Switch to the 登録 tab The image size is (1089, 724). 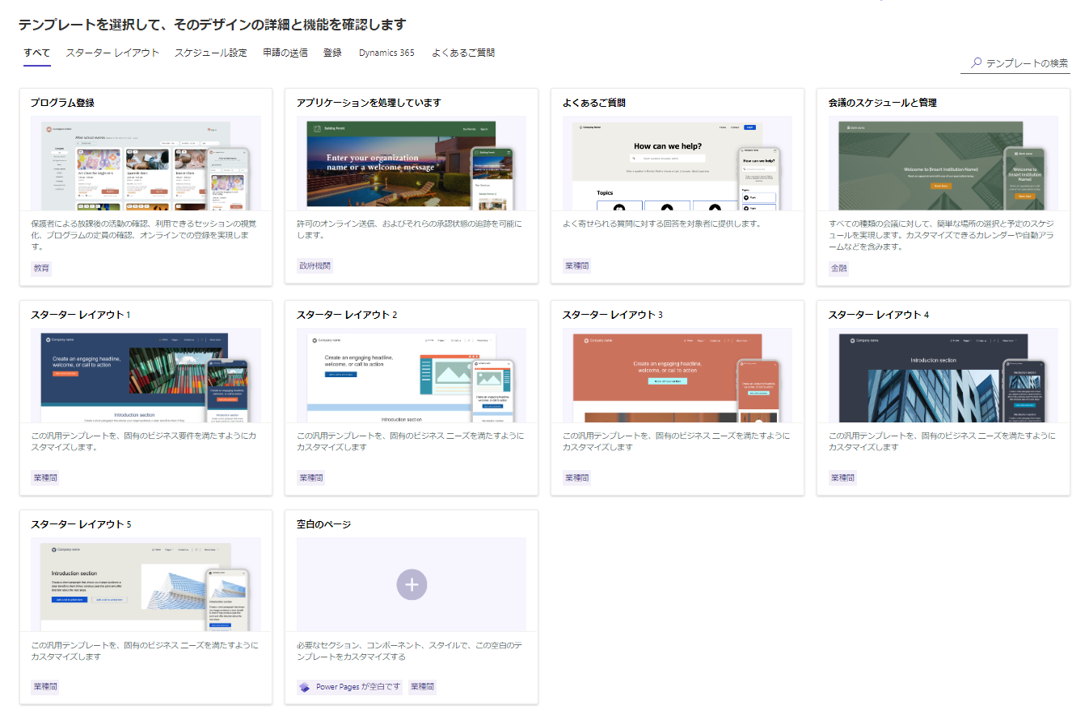(x=330, y=52)
